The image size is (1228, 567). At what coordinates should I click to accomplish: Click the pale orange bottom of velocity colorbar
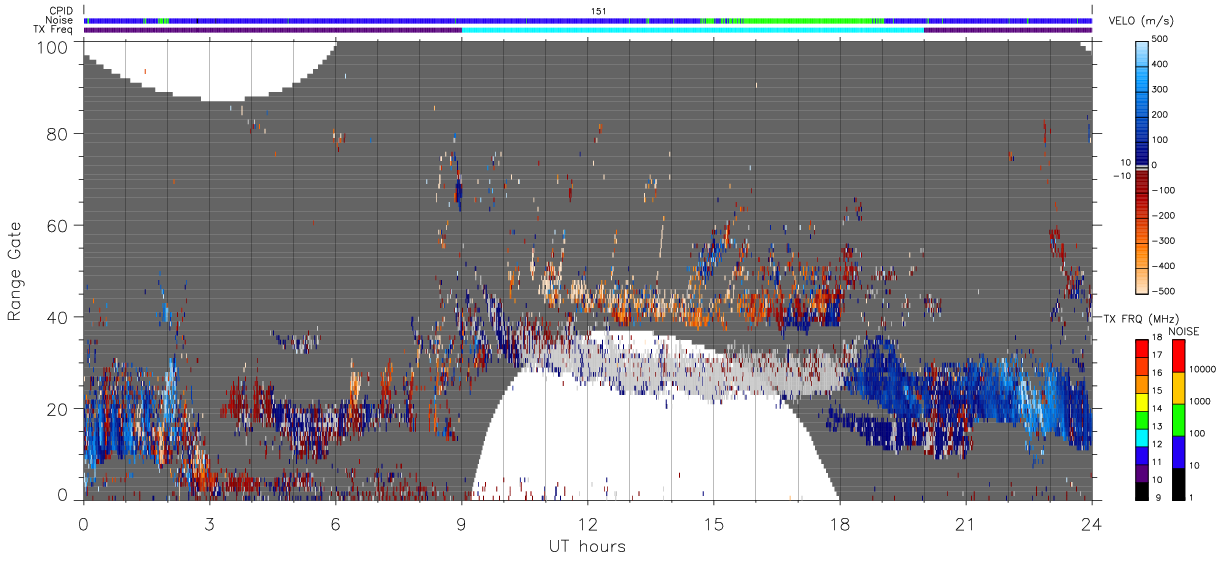pos(1141,283)
